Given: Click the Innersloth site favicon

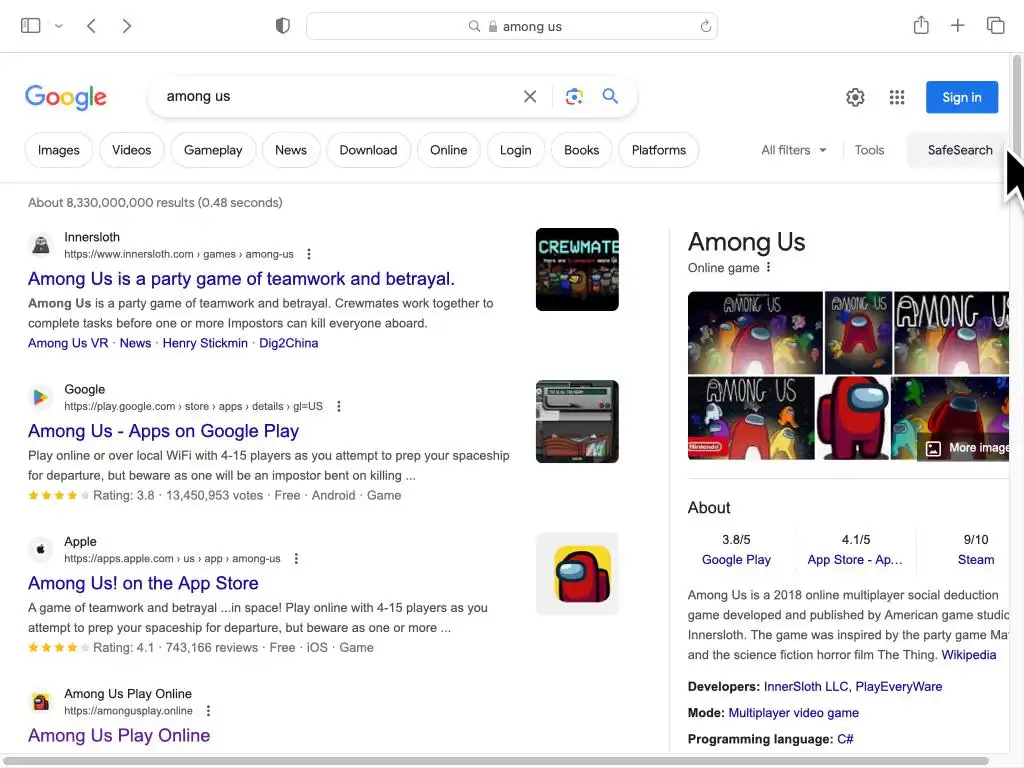Looking at the screenshot, I should (40, 245).
